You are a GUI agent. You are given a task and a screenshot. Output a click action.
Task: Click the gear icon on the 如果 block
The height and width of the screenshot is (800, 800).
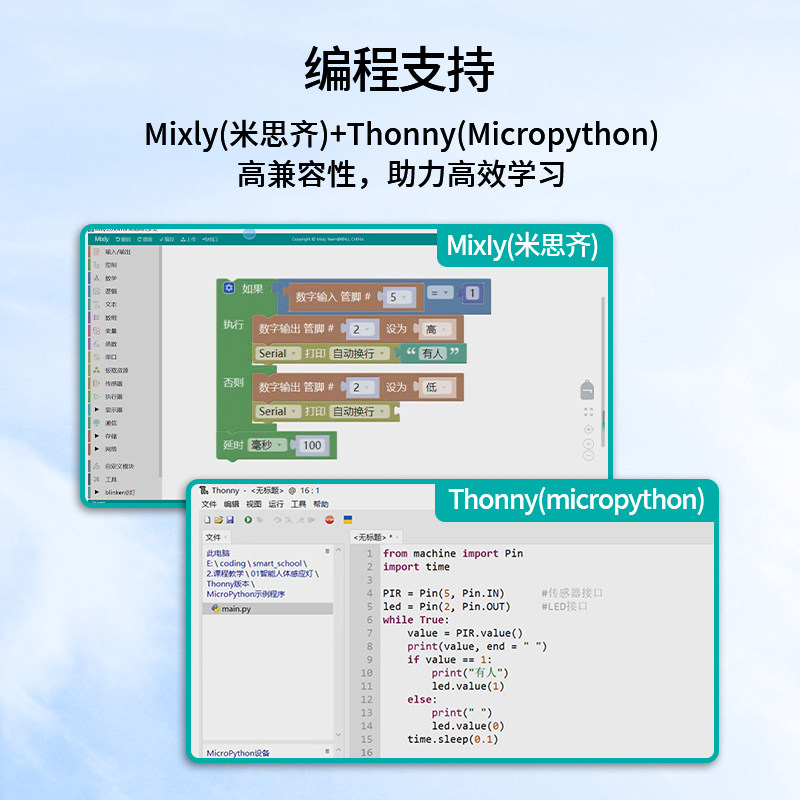click(229, 288)
